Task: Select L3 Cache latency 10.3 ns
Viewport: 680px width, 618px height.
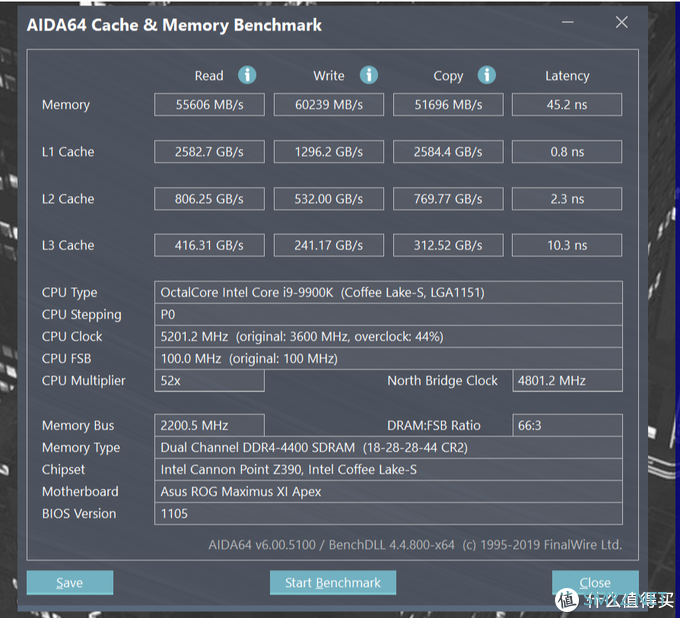Action: tap(567, 245)
